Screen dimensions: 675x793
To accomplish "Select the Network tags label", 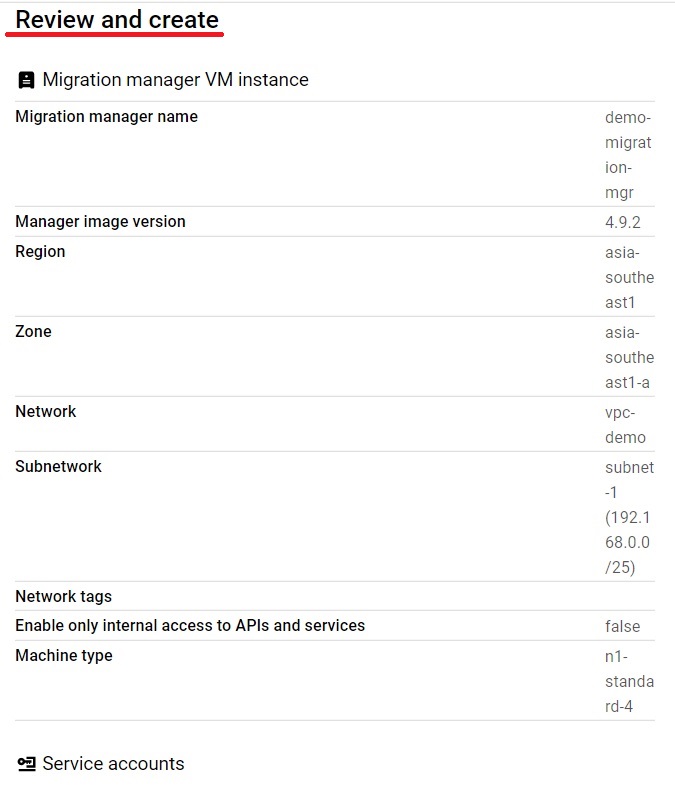I will coord(64,596).
